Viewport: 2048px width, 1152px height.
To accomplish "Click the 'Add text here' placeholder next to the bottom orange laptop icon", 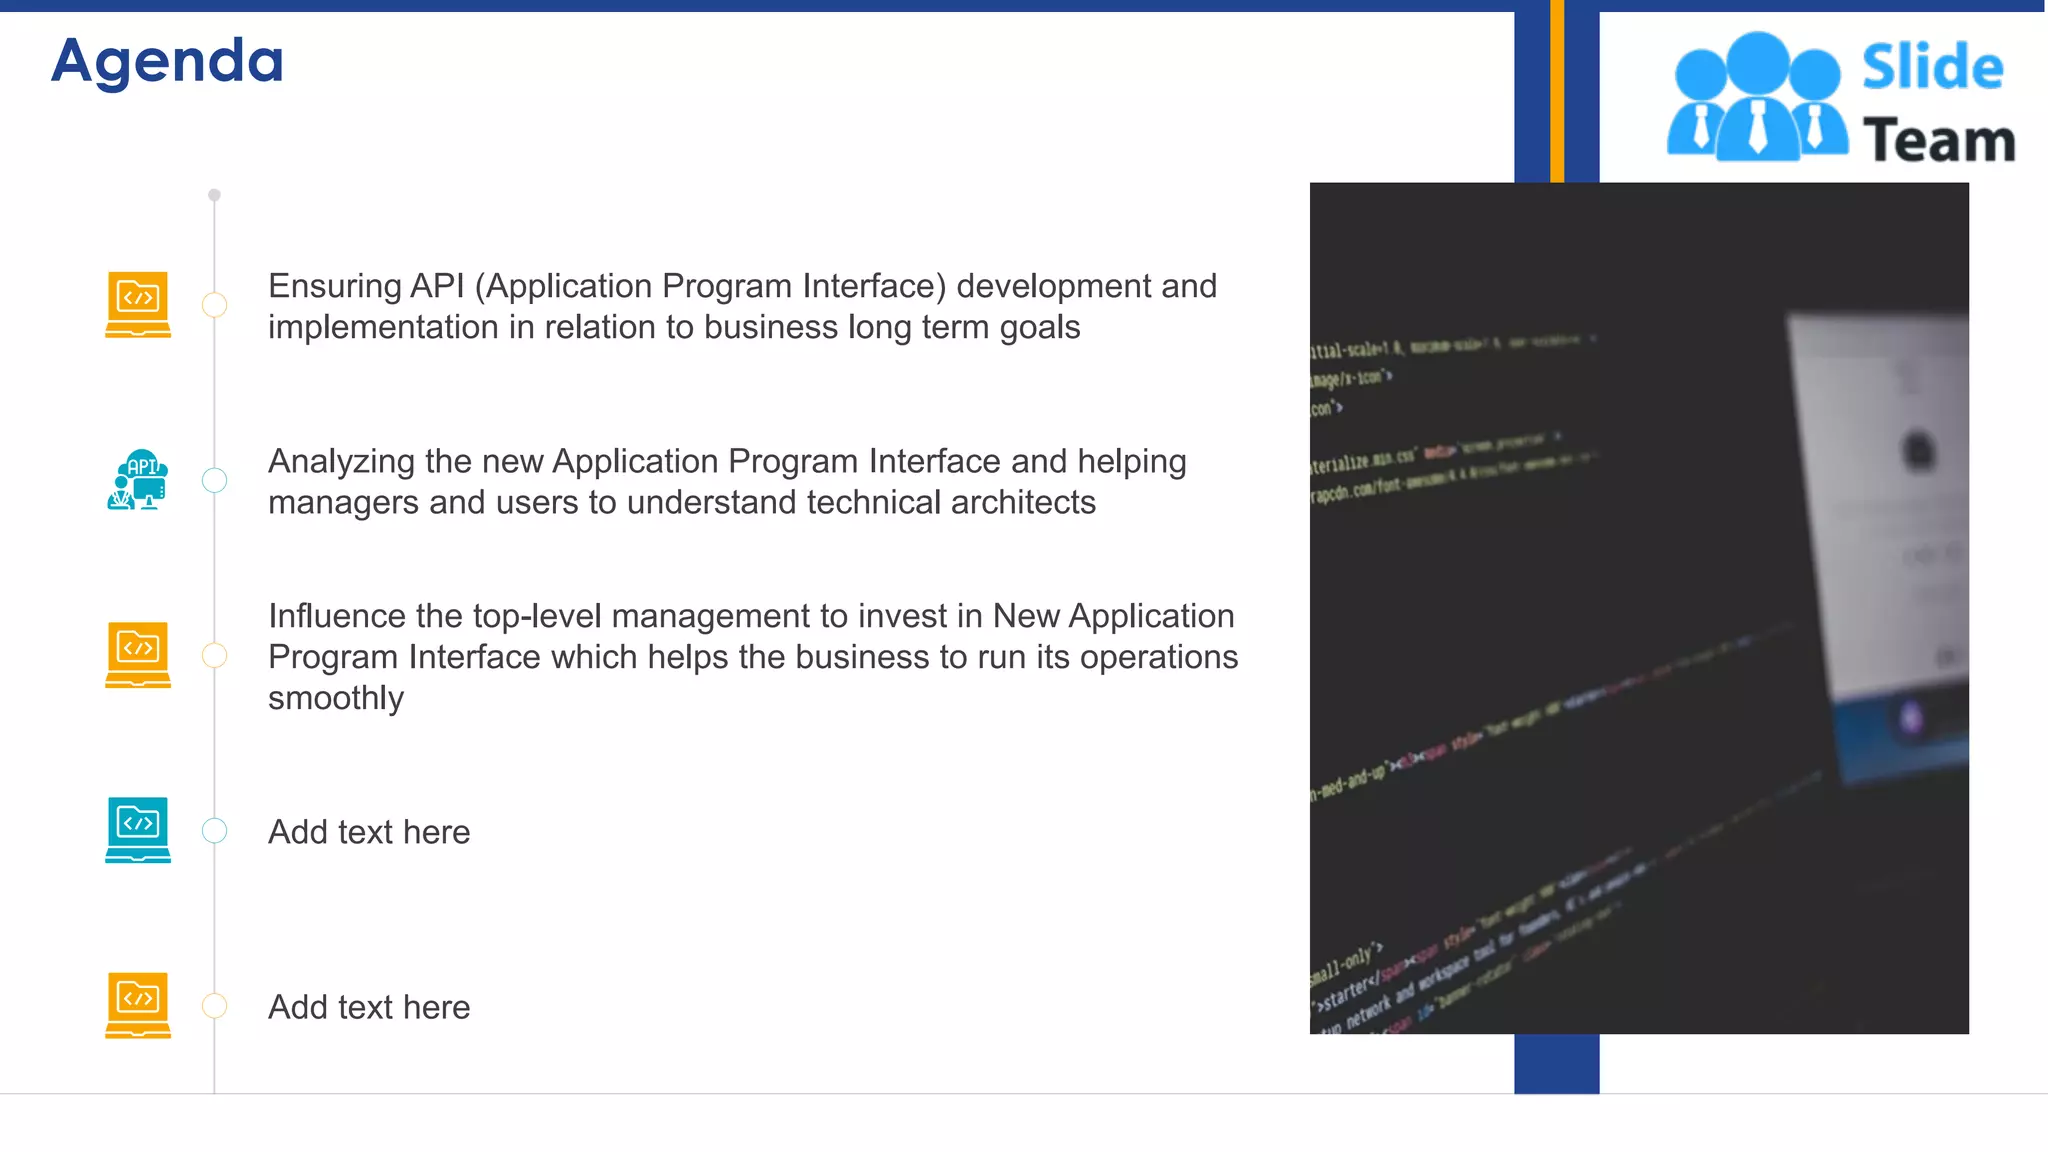I will 369,1007.
